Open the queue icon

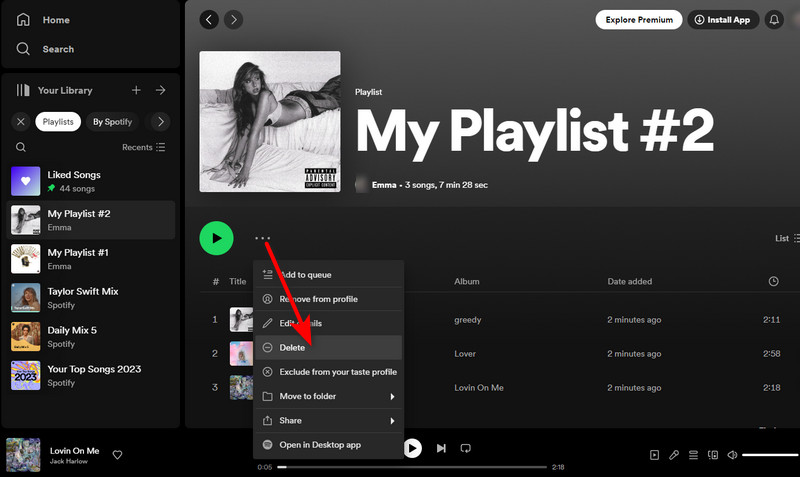coord(693,455)
